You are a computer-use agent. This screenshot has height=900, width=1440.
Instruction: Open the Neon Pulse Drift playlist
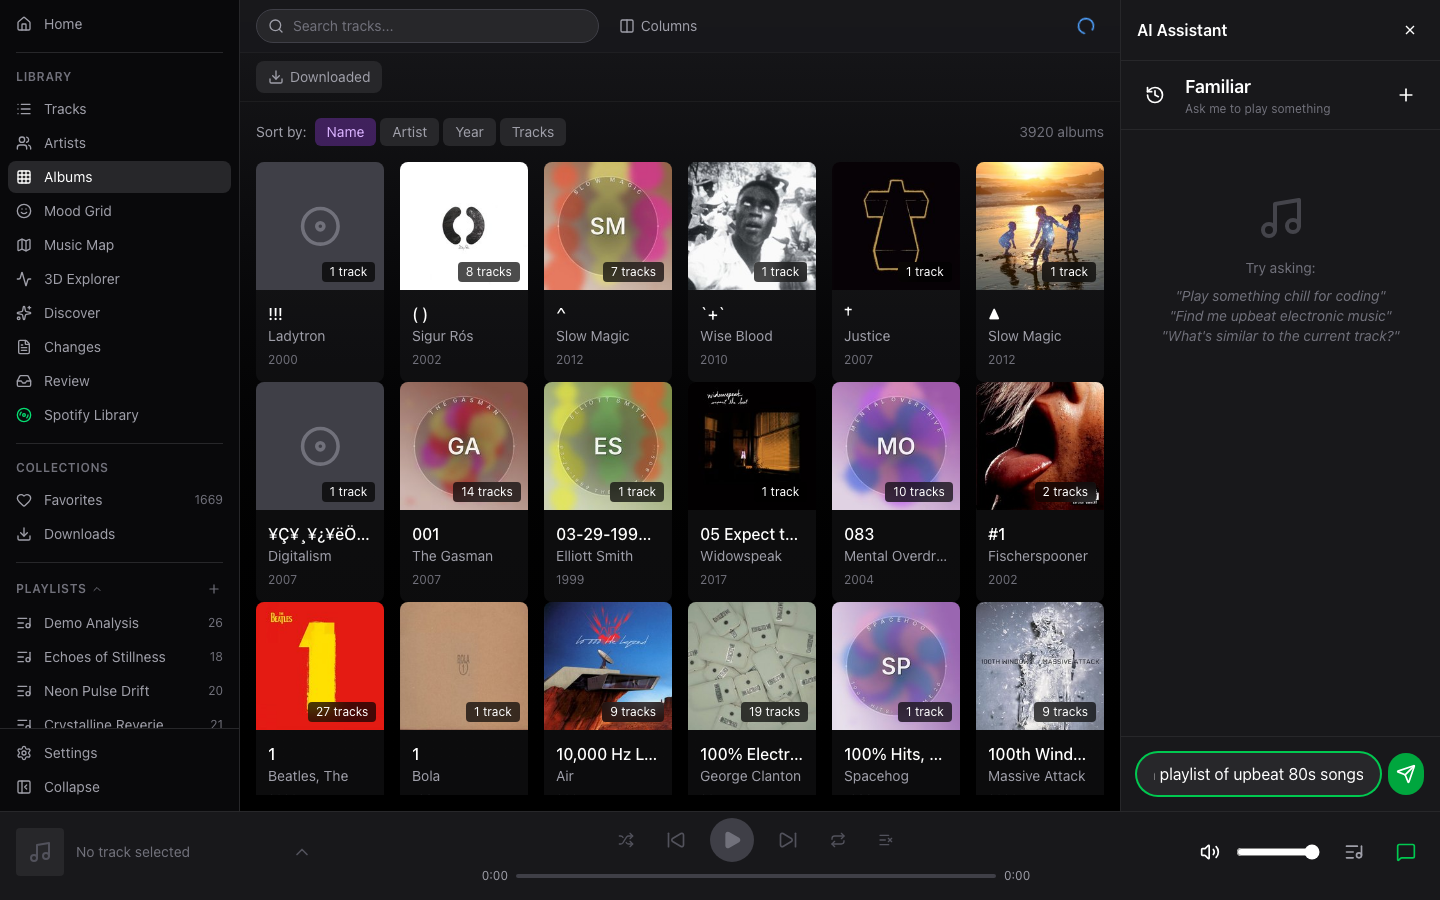tap(97, 691)
